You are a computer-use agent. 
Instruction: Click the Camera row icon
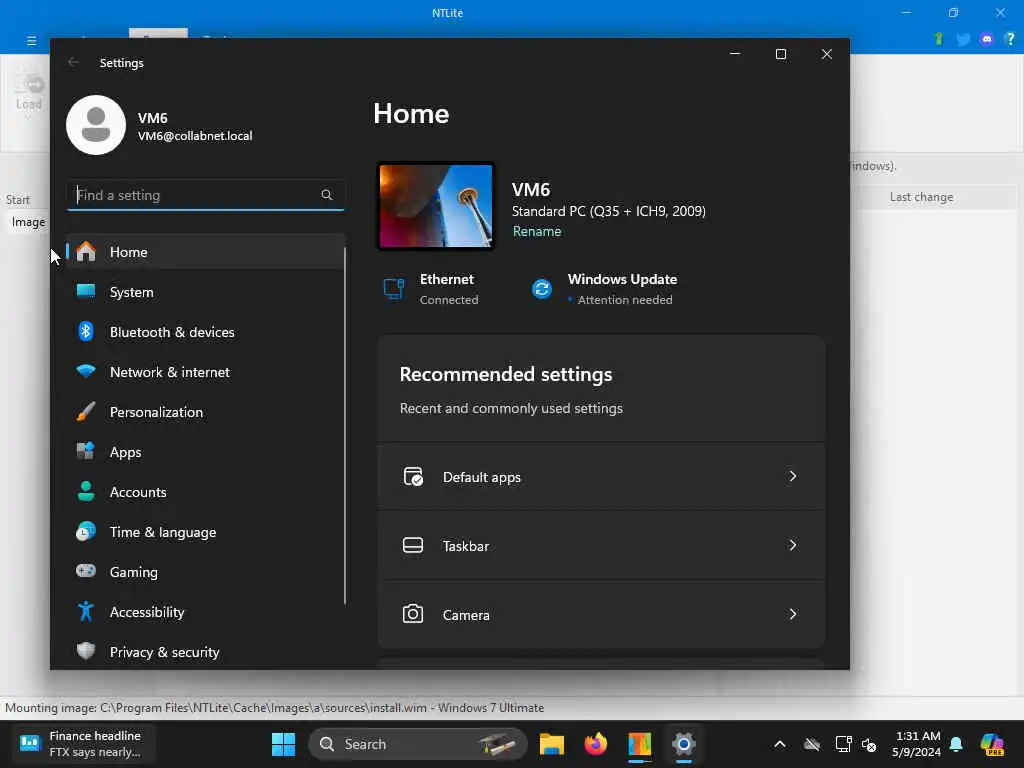pos(413,614)
